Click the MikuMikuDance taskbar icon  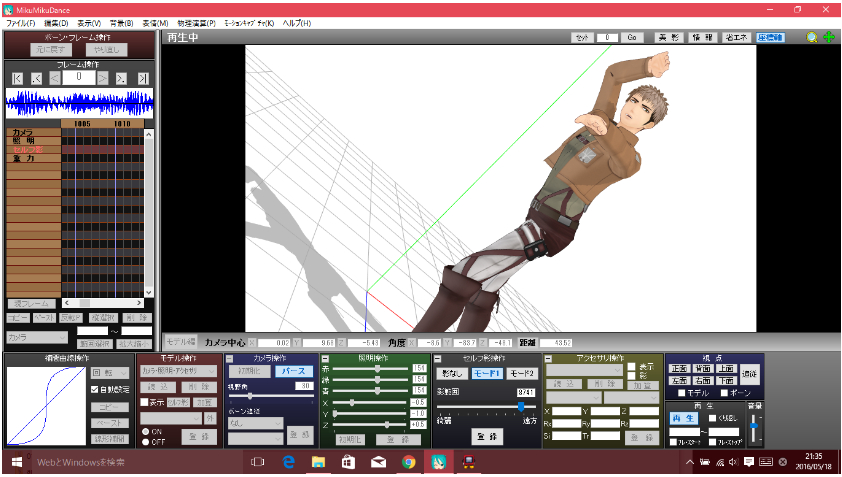(x=439, y=462)
